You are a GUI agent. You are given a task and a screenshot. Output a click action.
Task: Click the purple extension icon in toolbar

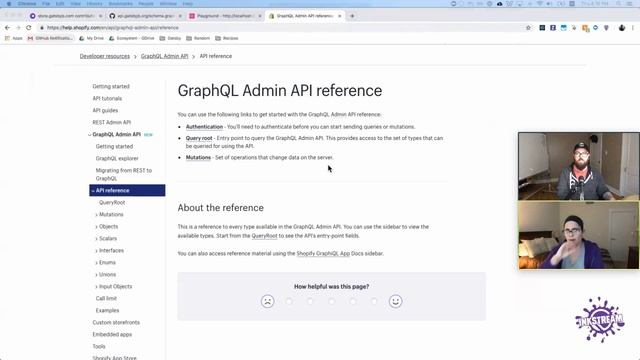553,28
